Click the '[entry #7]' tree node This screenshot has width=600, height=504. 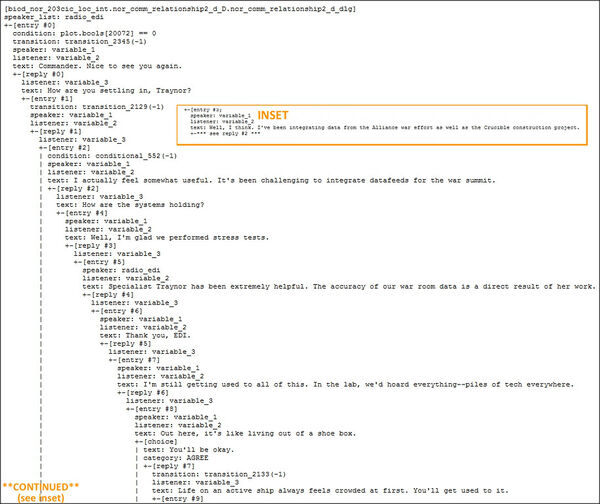[134, 360]
